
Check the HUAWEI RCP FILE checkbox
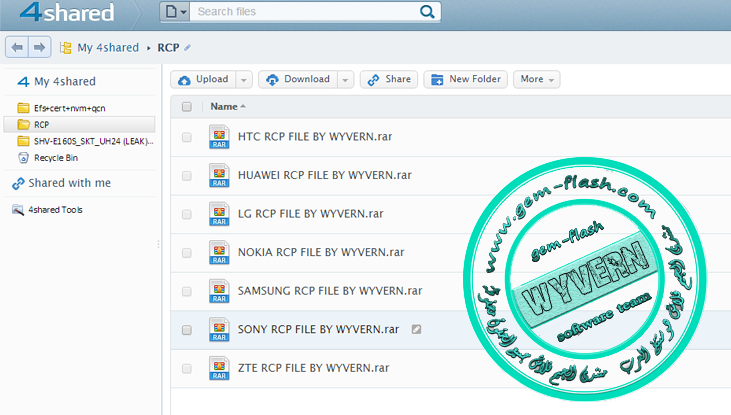[x=187, y=176]
